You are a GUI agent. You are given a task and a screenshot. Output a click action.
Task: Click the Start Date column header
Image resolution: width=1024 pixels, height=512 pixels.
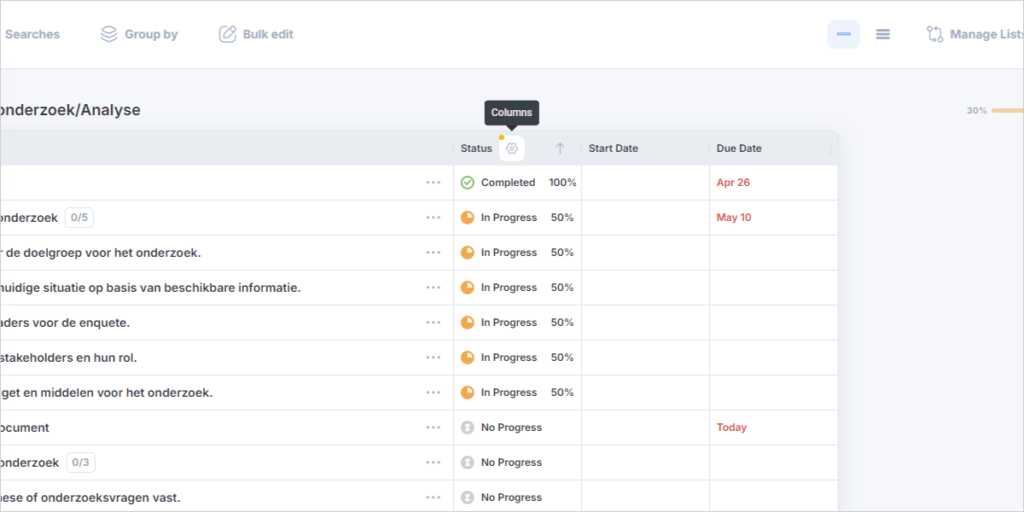tap(613, 148)
